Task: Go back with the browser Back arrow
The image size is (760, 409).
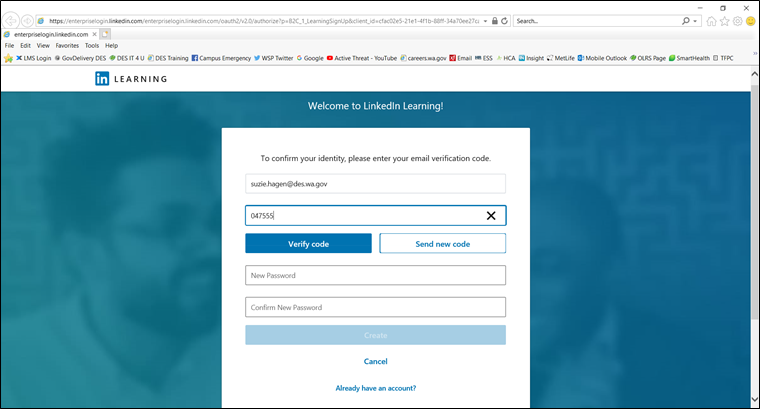Action: [10, 21]
